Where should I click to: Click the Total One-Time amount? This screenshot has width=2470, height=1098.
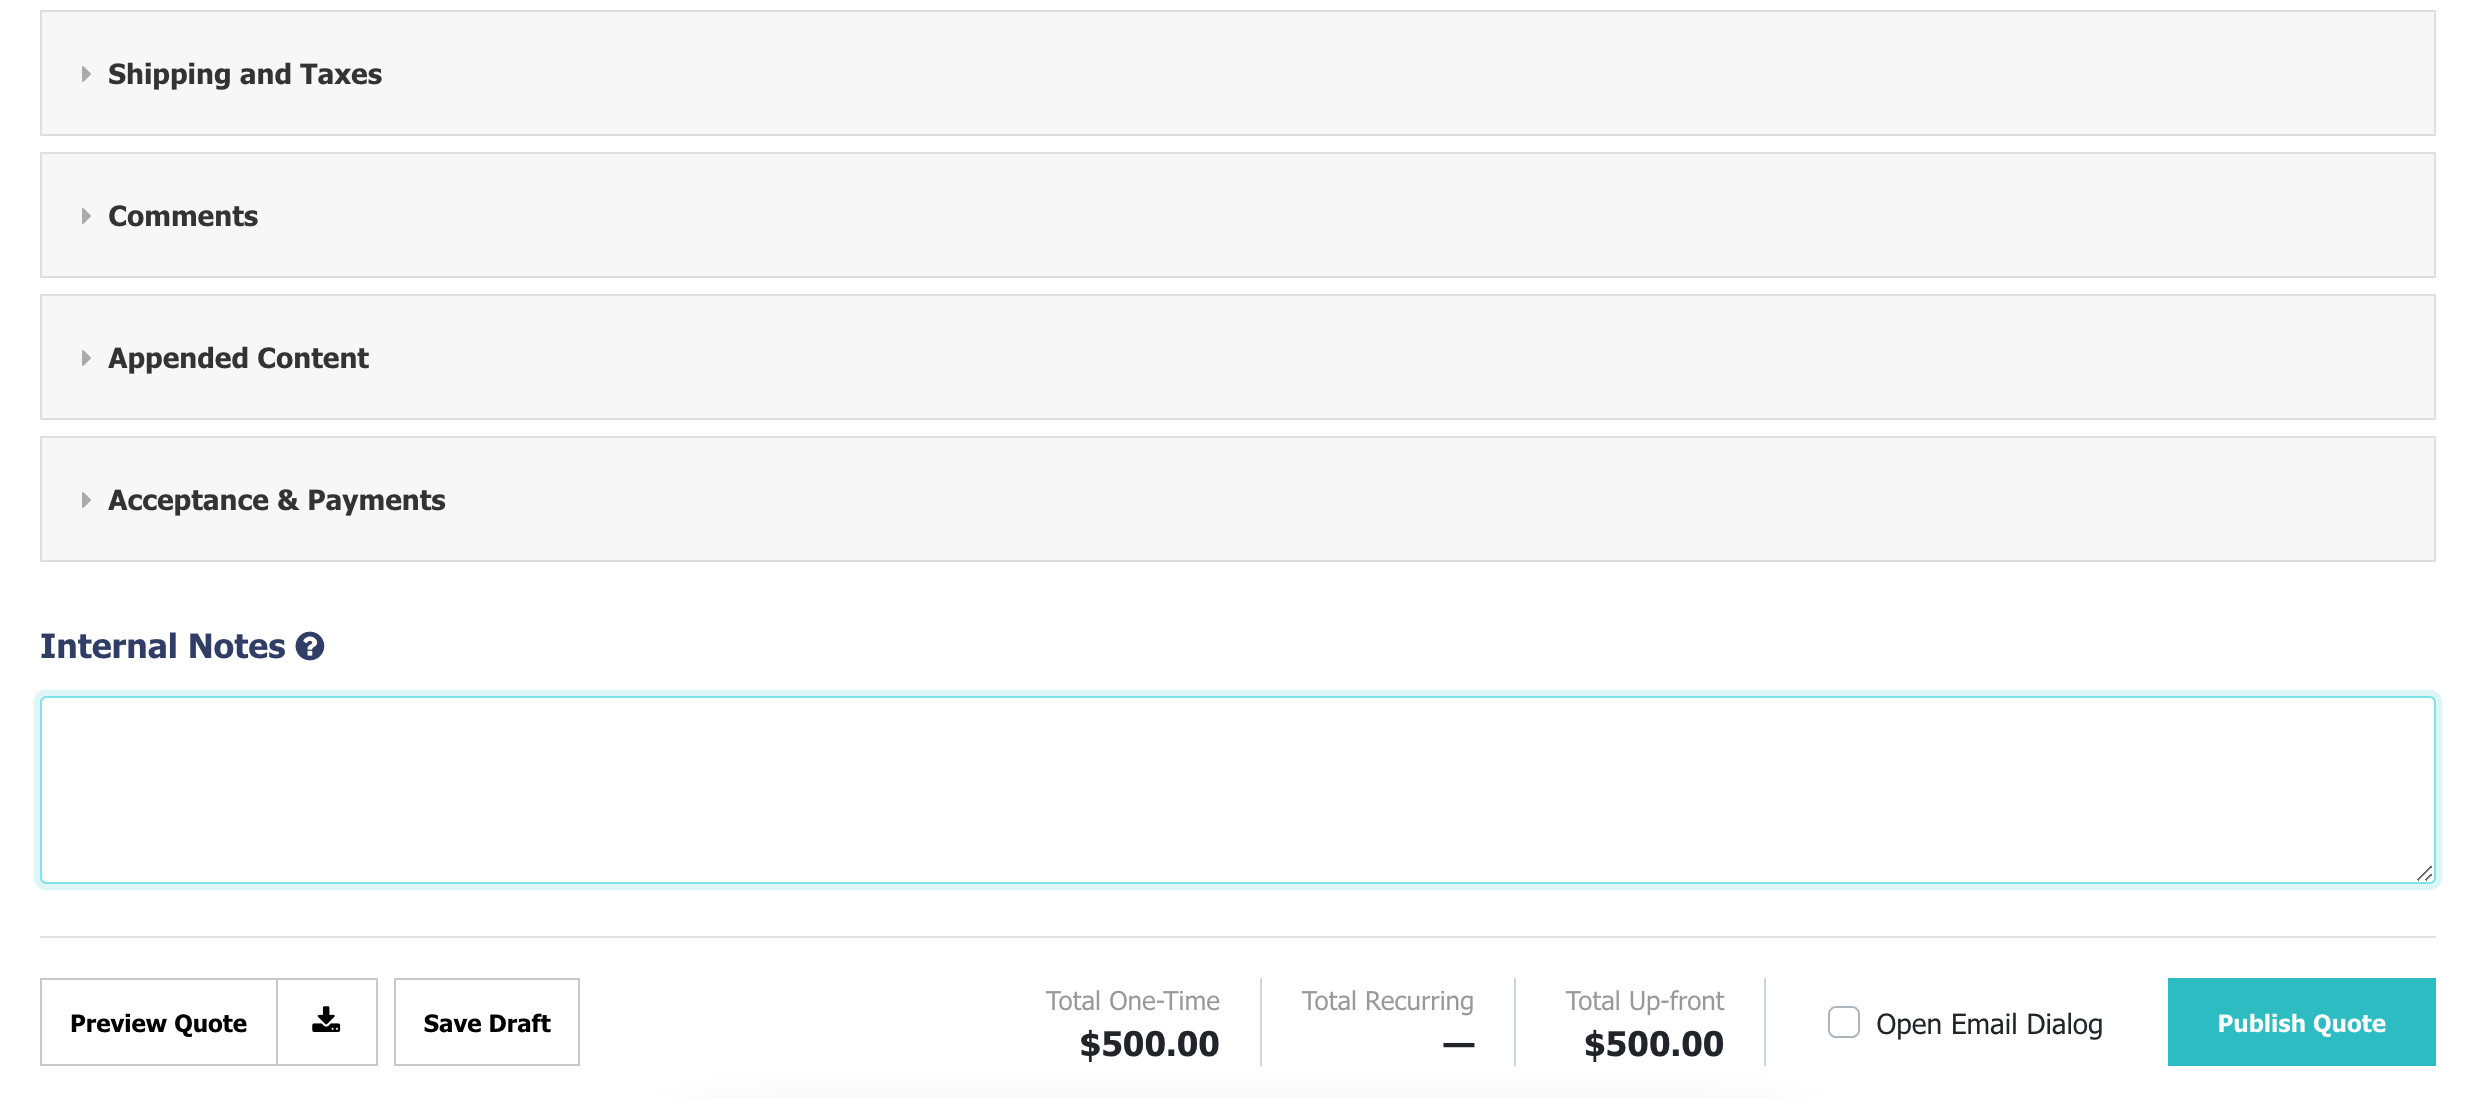coord(1149,1044)
